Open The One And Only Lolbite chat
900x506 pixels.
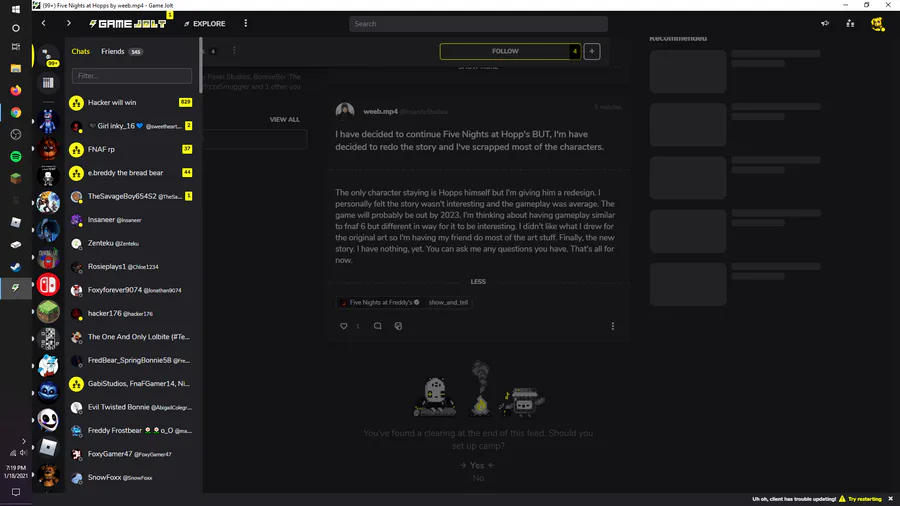(x=133, y=337)
